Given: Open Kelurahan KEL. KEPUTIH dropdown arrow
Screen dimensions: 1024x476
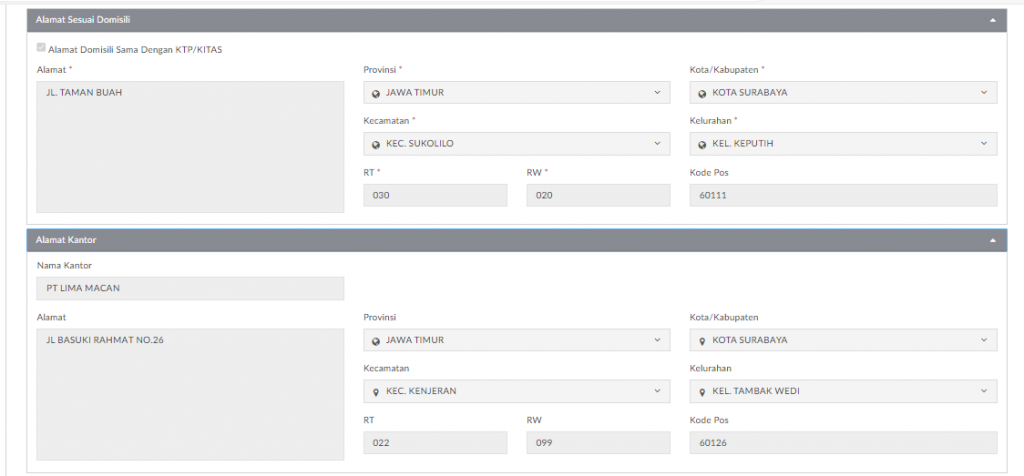Looking at the screenshot, I should (984, 144).
